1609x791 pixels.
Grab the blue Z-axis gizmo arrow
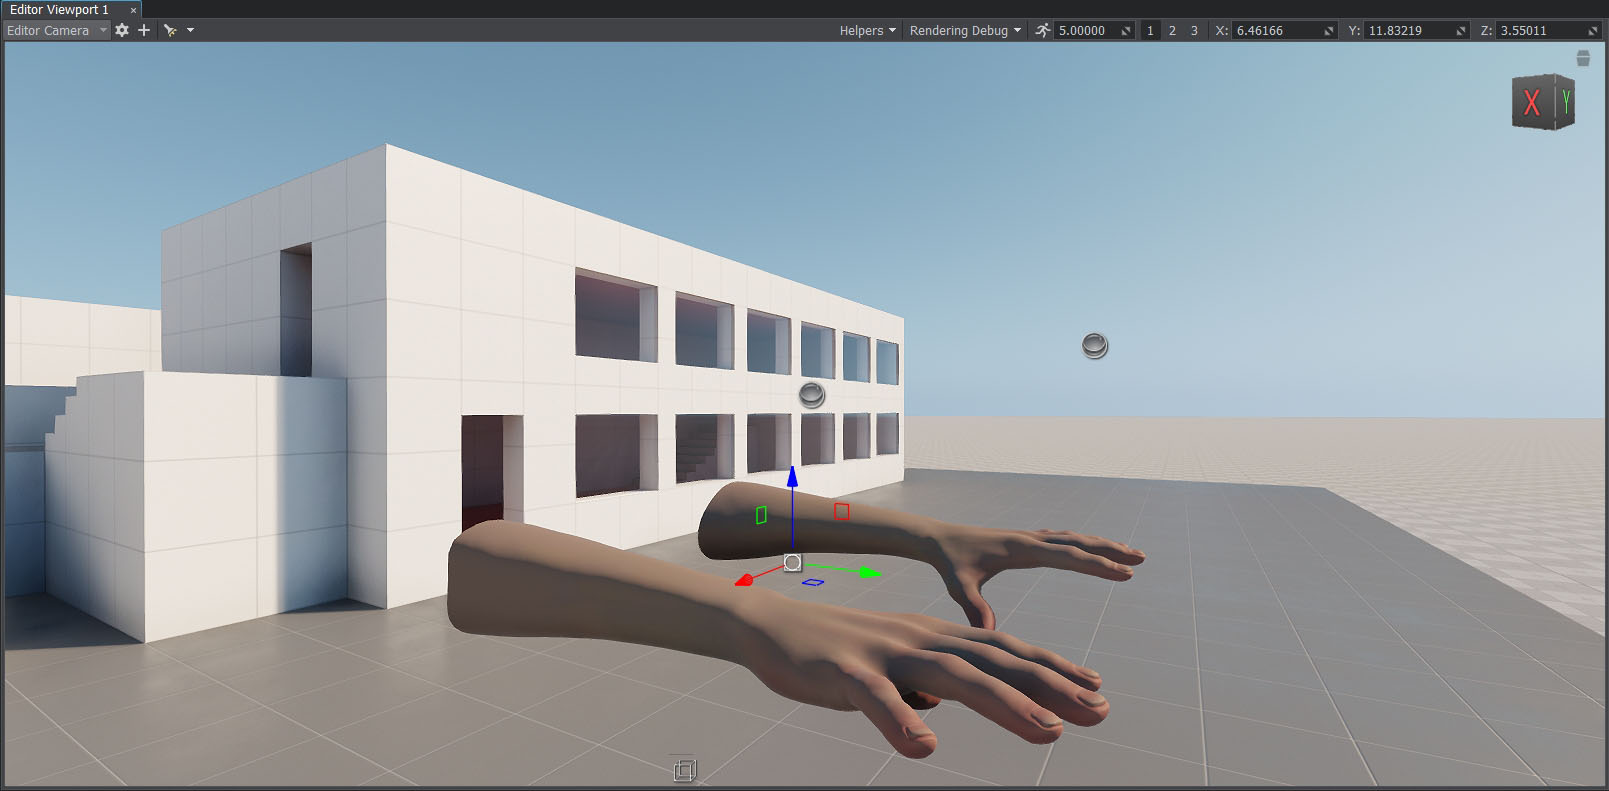coord(792,477)
